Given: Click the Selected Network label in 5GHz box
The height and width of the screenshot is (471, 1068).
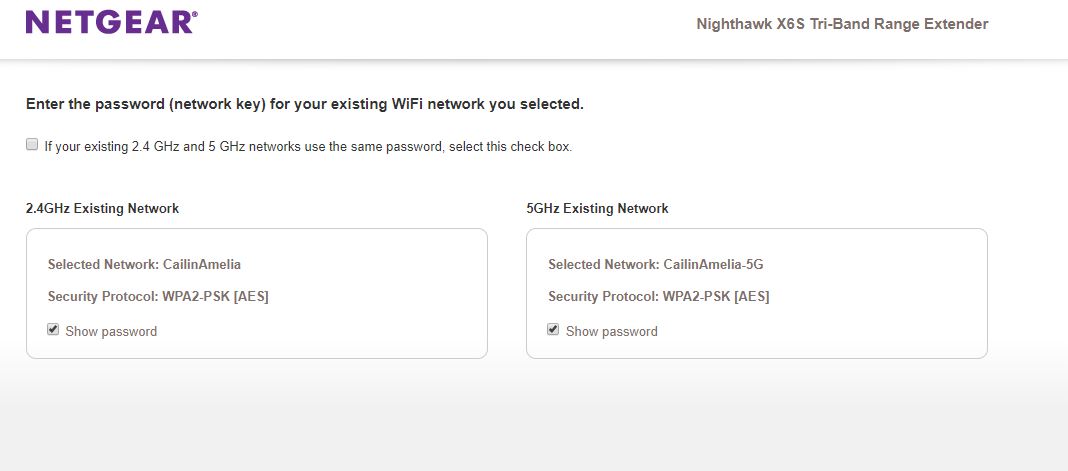Looking at the screenshot, I should tap(603, 265).
